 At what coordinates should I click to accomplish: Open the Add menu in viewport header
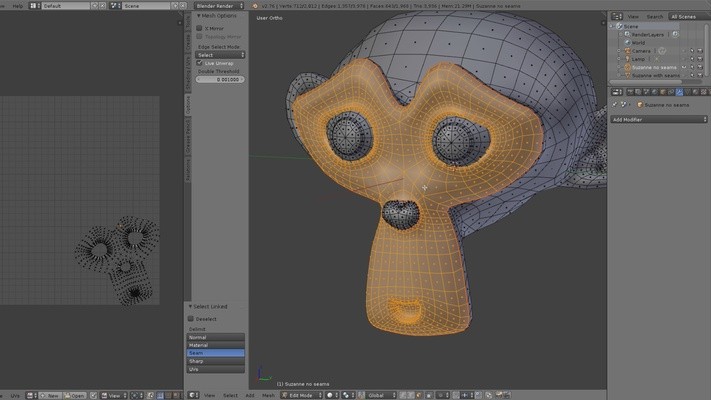click(x=250, y=395)
